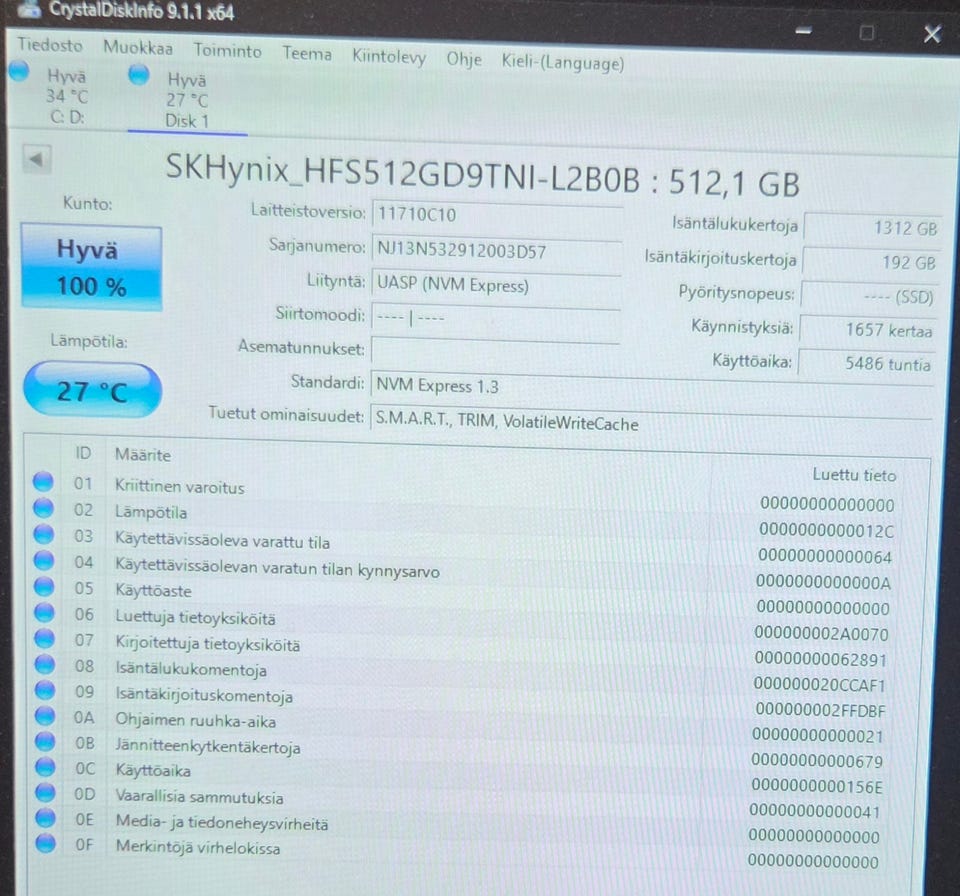
Task: Open the Ohje menu
Action: pyautogui.click(x=463, y=59)
